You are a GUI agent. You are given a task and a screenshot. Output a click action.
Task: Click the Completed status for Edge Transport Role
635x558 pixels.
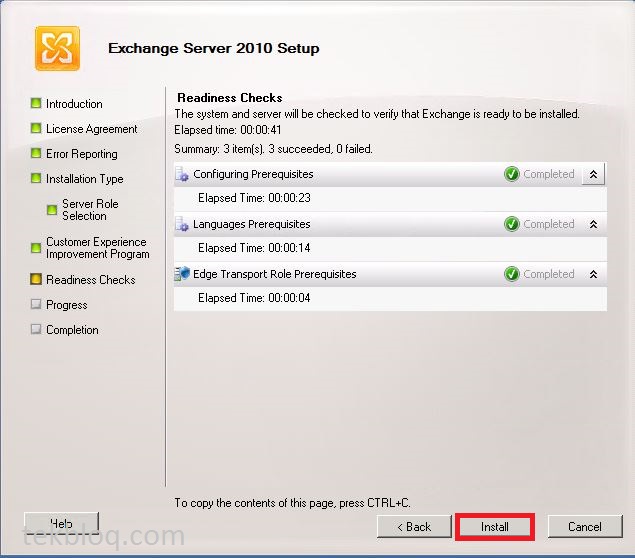click(549, 274)
